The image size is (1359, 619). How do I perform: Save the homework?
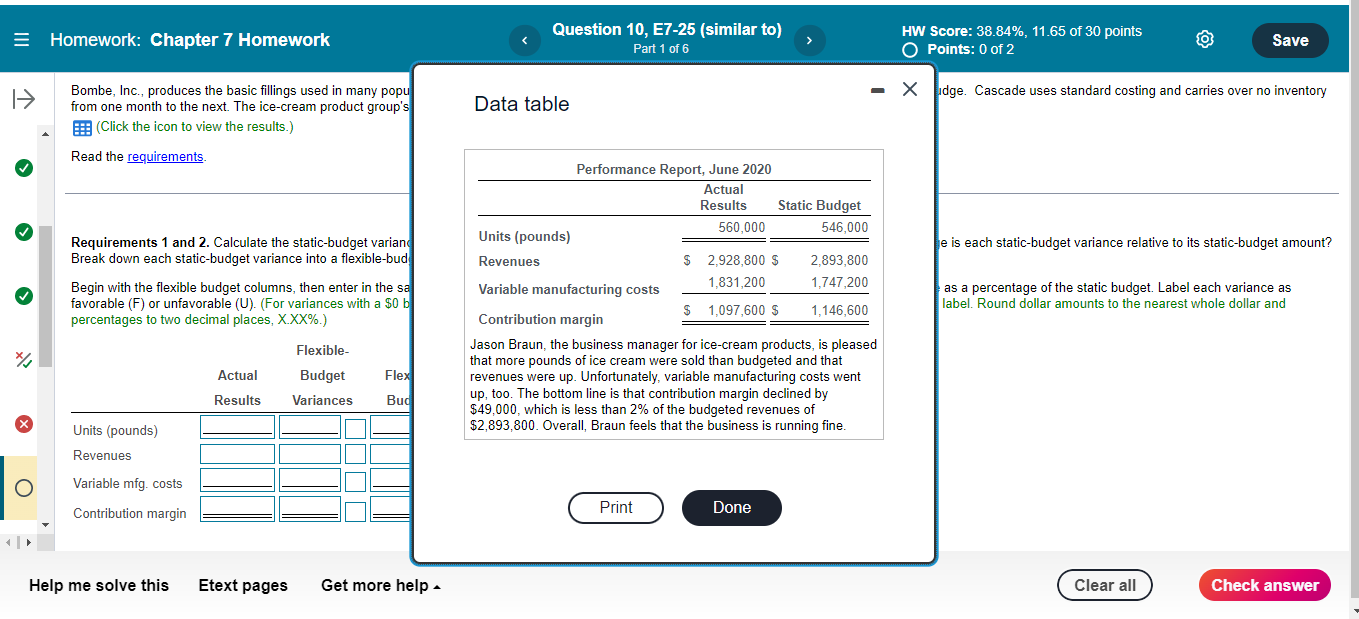pyautogui.click(x=1290, y=40)
